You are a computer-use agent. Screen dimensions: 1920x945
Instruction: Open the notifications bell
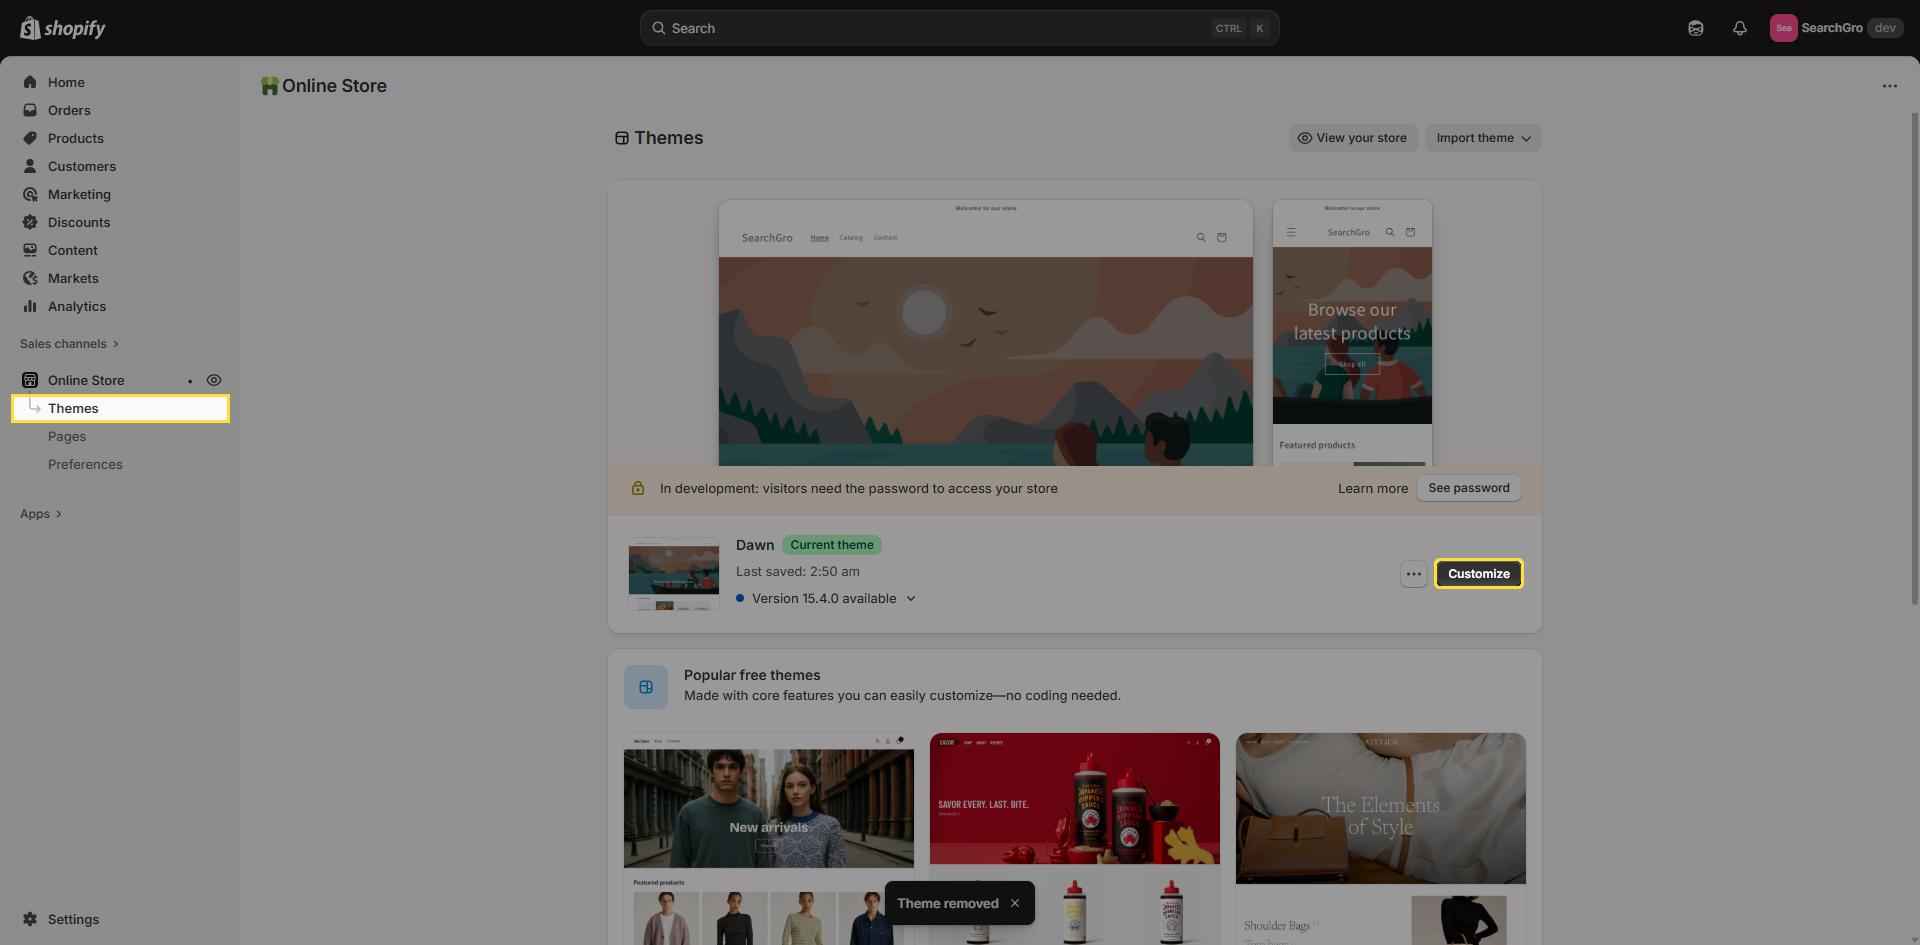(x=1739, y=28)
